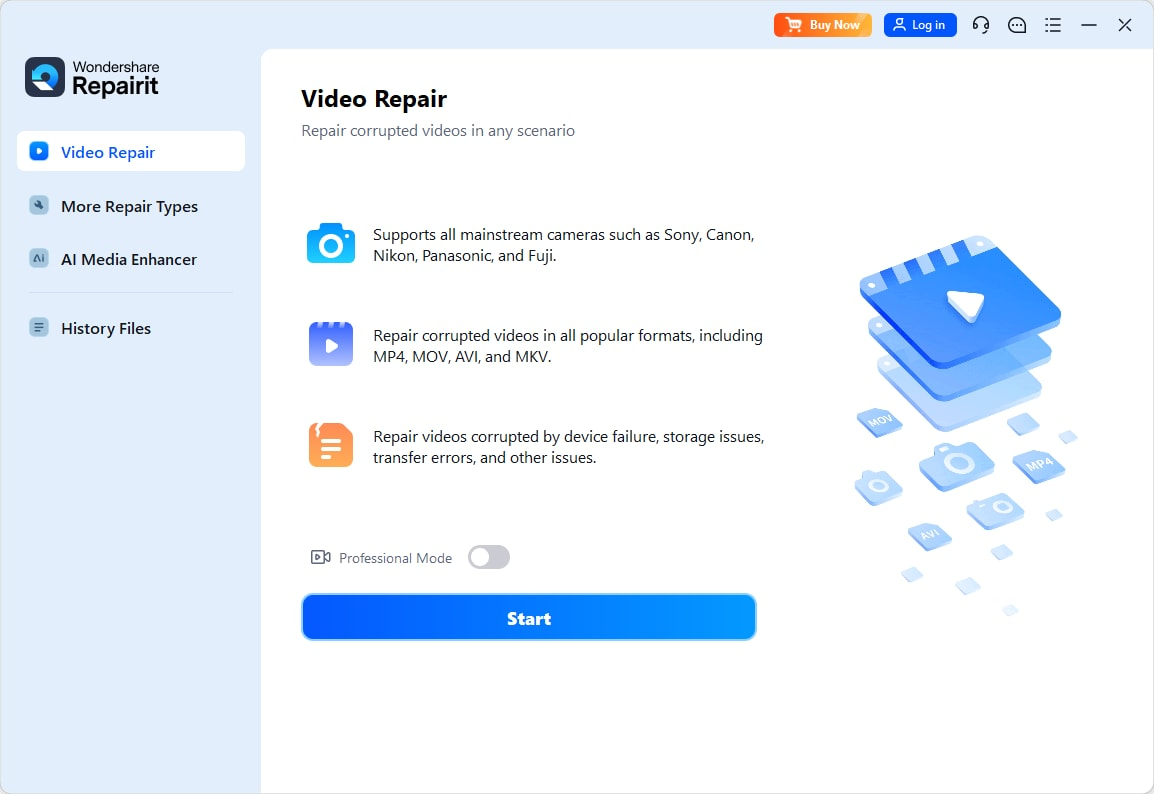Expand the title bar menu list icon
1154x794 pixels.
(1053, 25)
